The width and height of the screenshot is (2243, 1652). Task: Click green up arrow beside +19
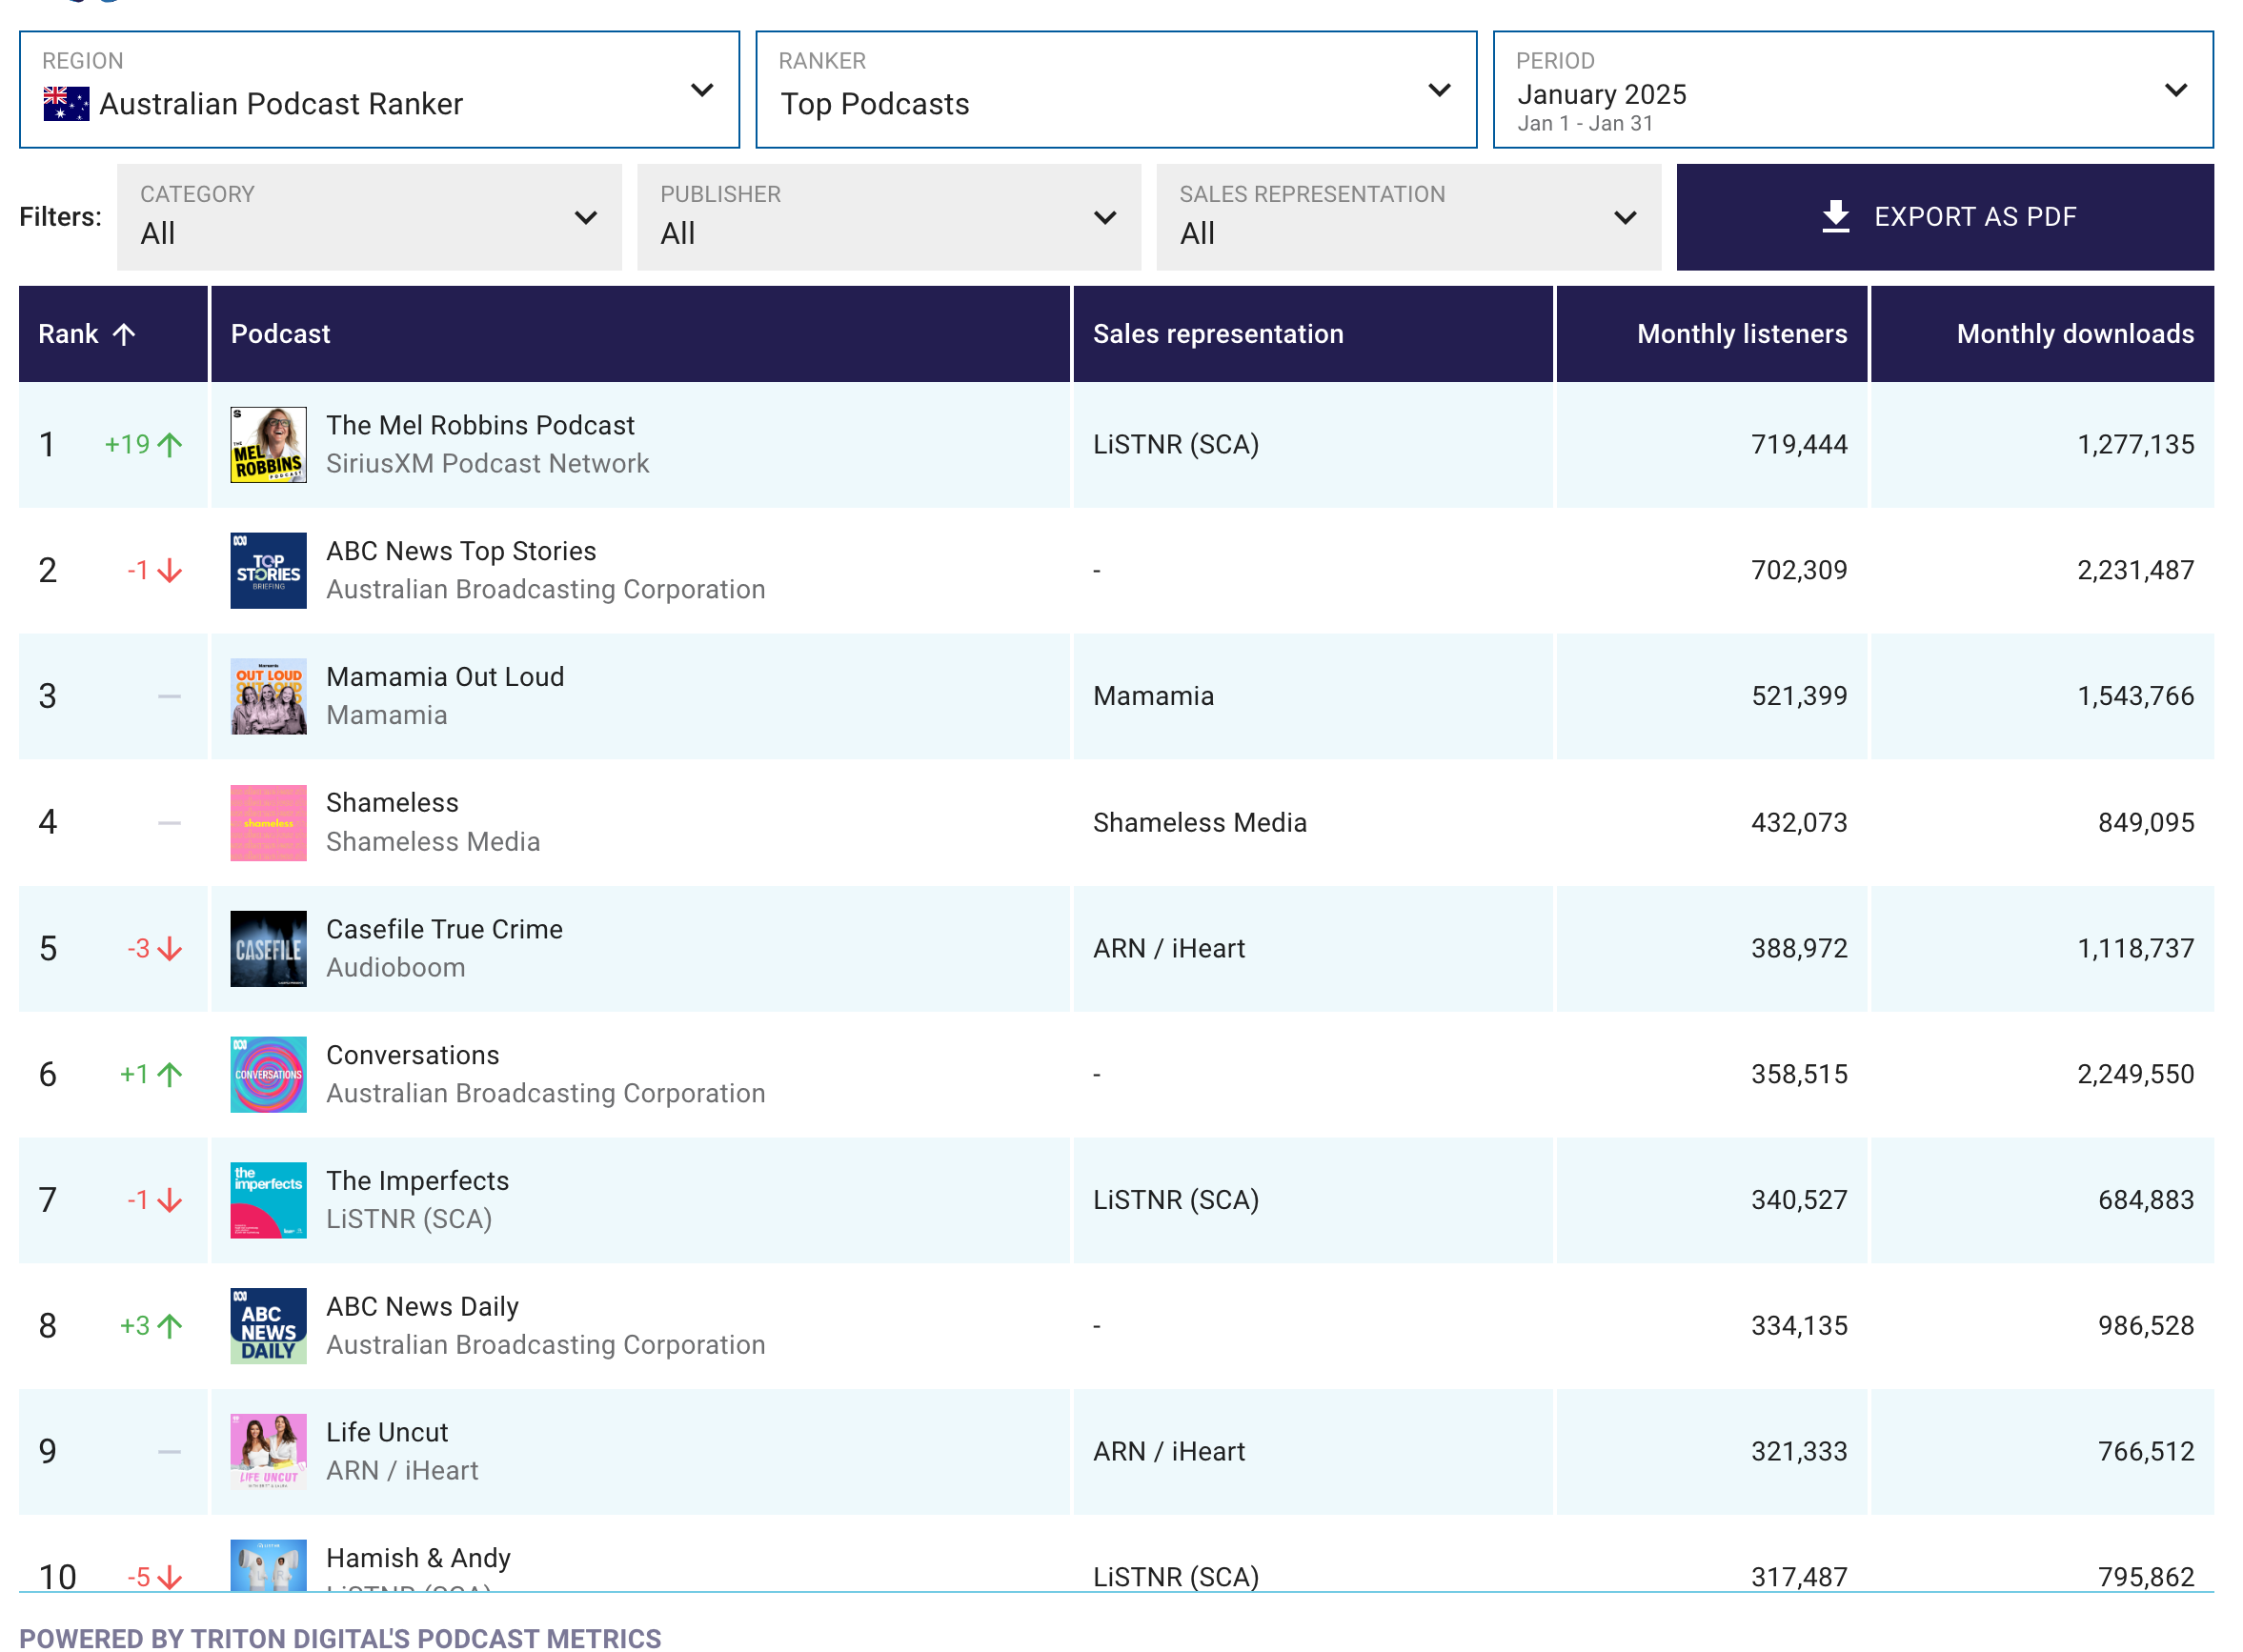tap(170, 445)
